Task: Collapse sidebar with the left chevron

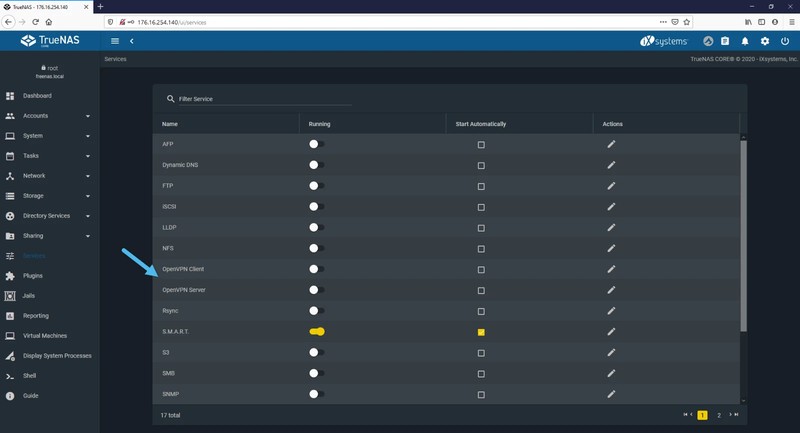Action: (132, 41)
